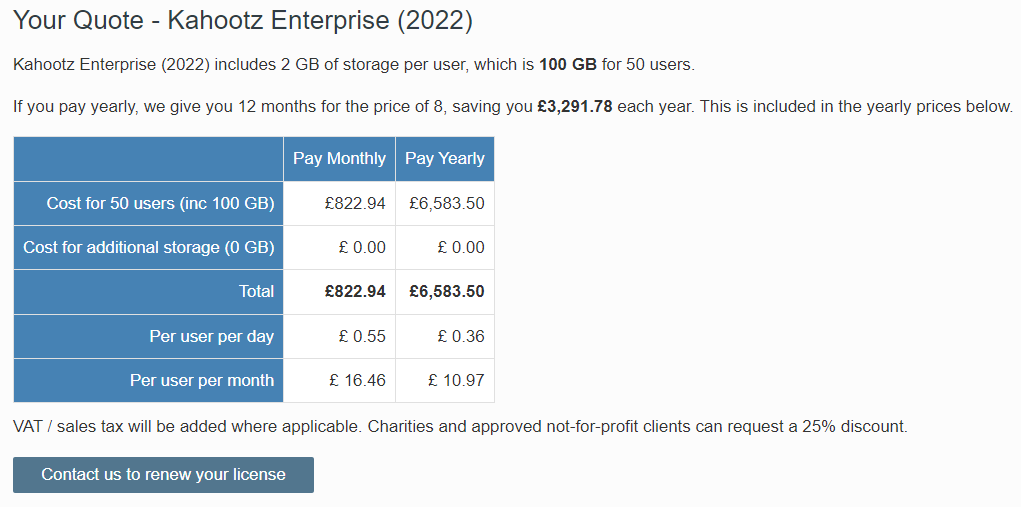Screen dimensions: 1021x507
Task: Click the 'Your Quote - Kahootz Enterprise' heading
Action: (243, 20)
